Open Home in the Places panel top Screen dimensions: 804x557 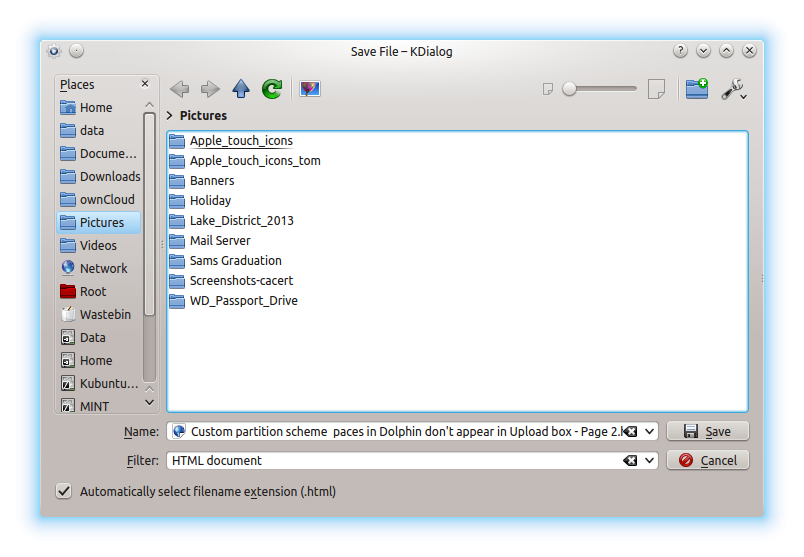(99, 108)
